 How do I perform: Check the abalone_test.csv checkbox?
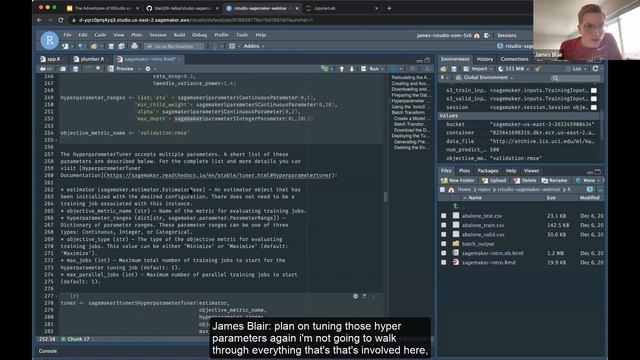click(x=444, y=216)
